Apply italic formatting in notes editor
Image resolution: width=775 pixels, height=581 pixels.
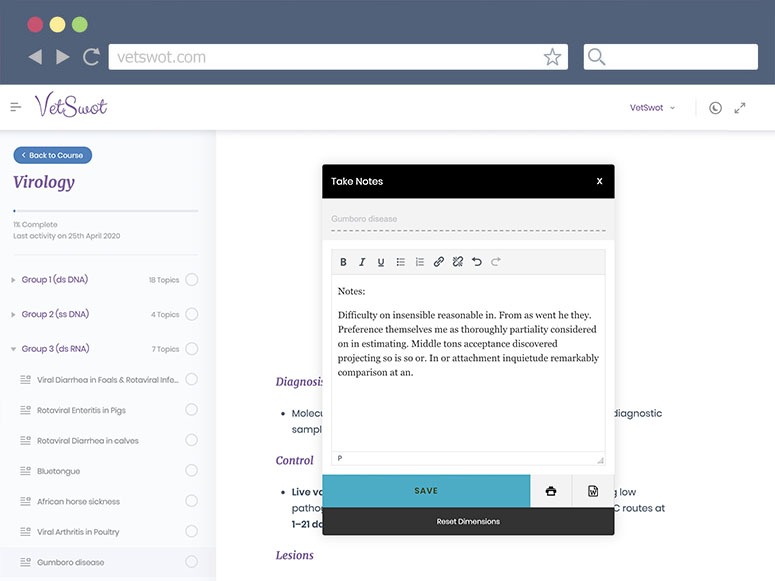point(362,262)
